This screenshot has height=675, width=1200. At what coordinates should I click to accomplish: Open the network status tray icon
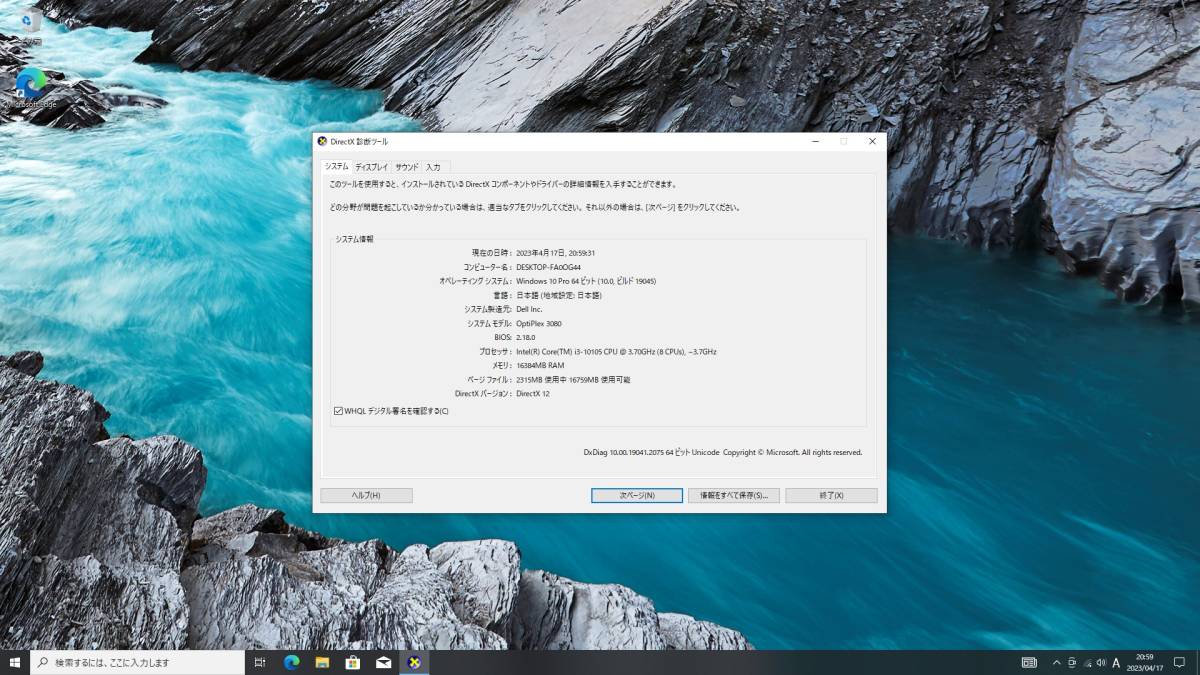coord(1087,662)
